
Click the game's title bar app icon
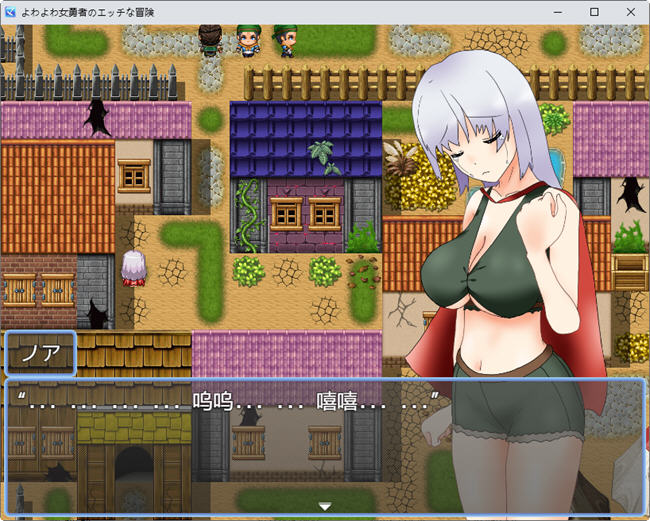tap(11, 11)
